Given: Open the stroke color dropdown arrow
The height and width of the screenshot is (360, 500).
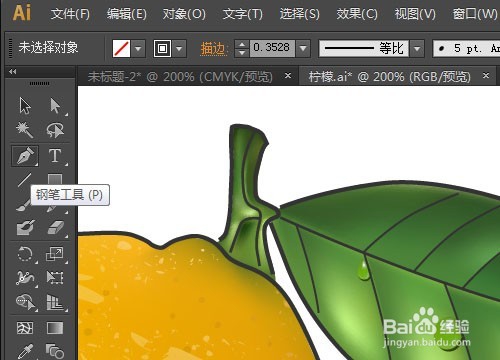Looking at the screenshot, I should (179, 49).
